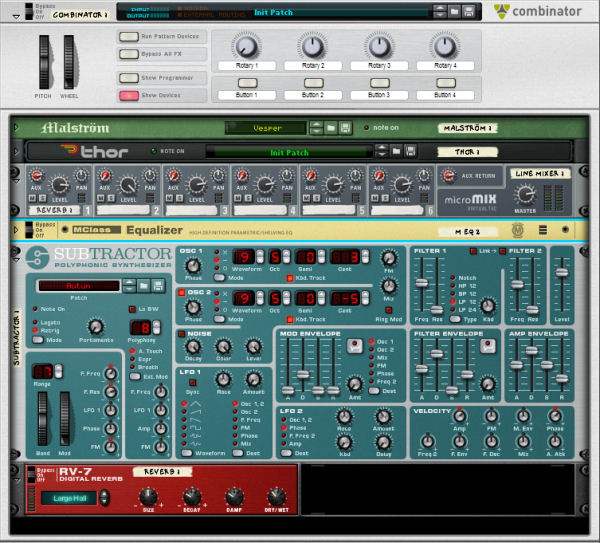Click the Subtractor Mod wheel
The width and height of the screenshot is (600, 543).
64,419
